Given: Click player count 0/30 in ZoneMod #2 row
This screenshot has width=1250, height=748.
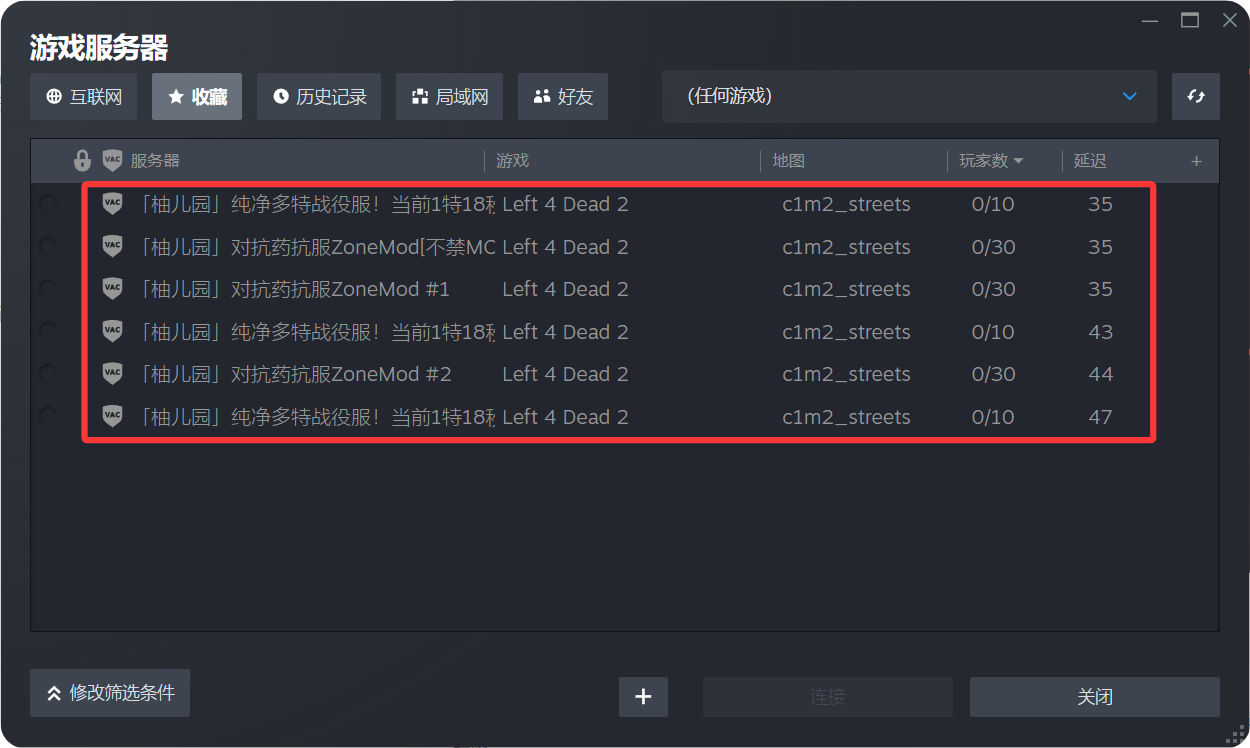Looking at the screenshot, I should (x=993, y=374).
